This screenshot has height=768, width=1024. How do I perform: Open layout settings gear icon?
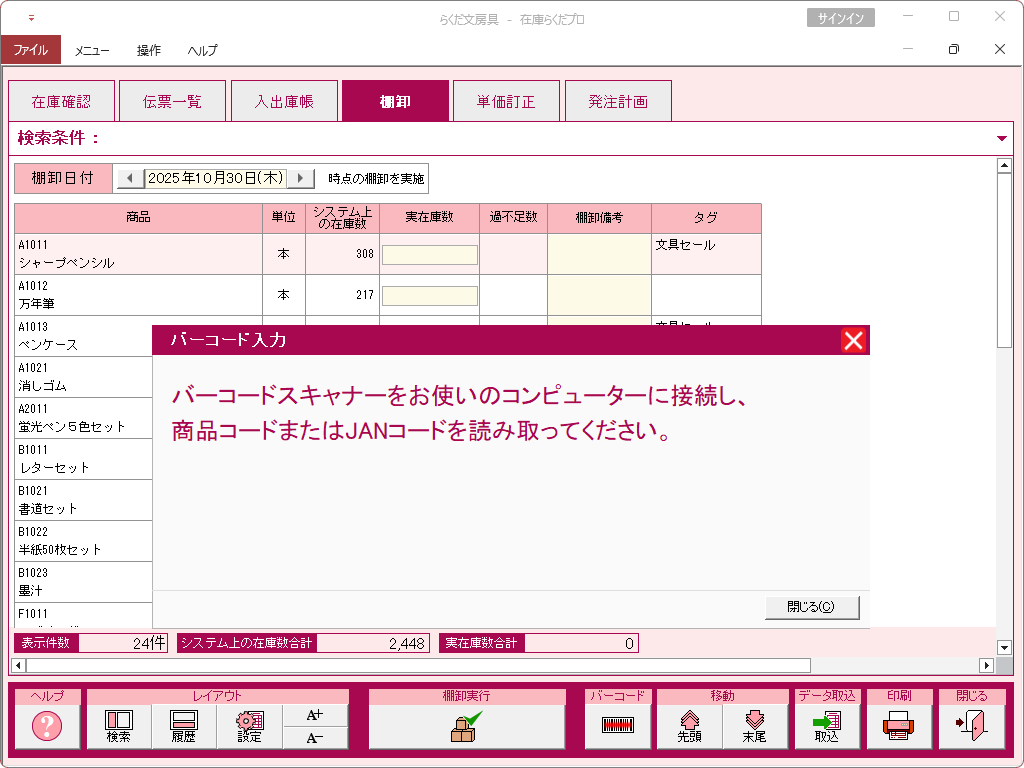tap(249, 726)
